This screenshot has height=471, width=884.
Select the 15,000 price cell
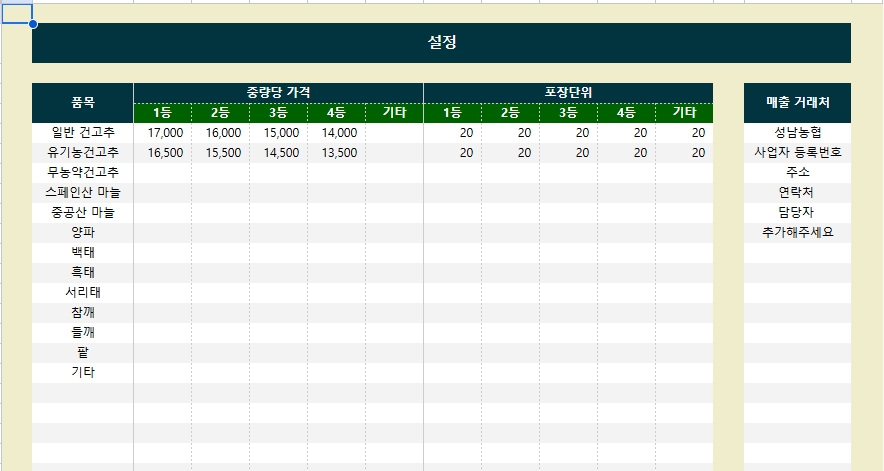click(279, 133)
